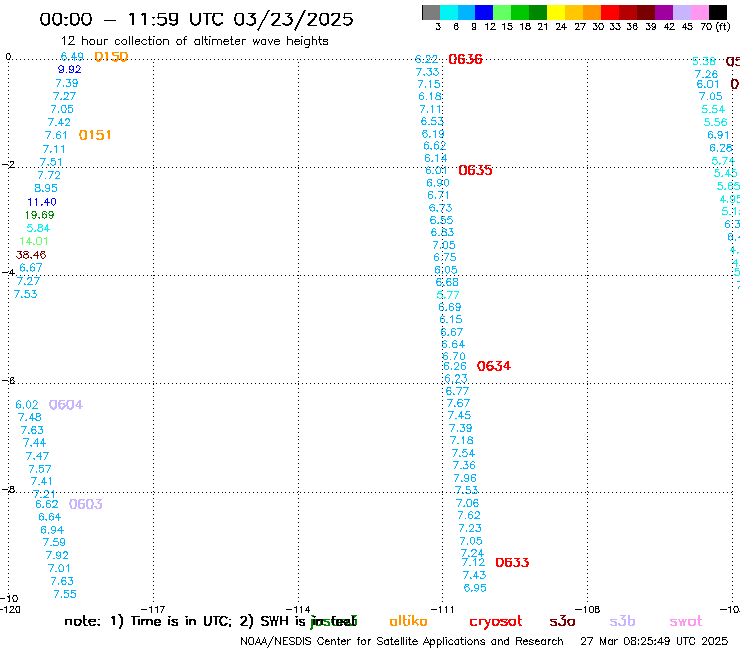Viewport: 740px width, 650px height.
Task: Click the -114 longitude axis label
Action: click(x=298, y=609)
